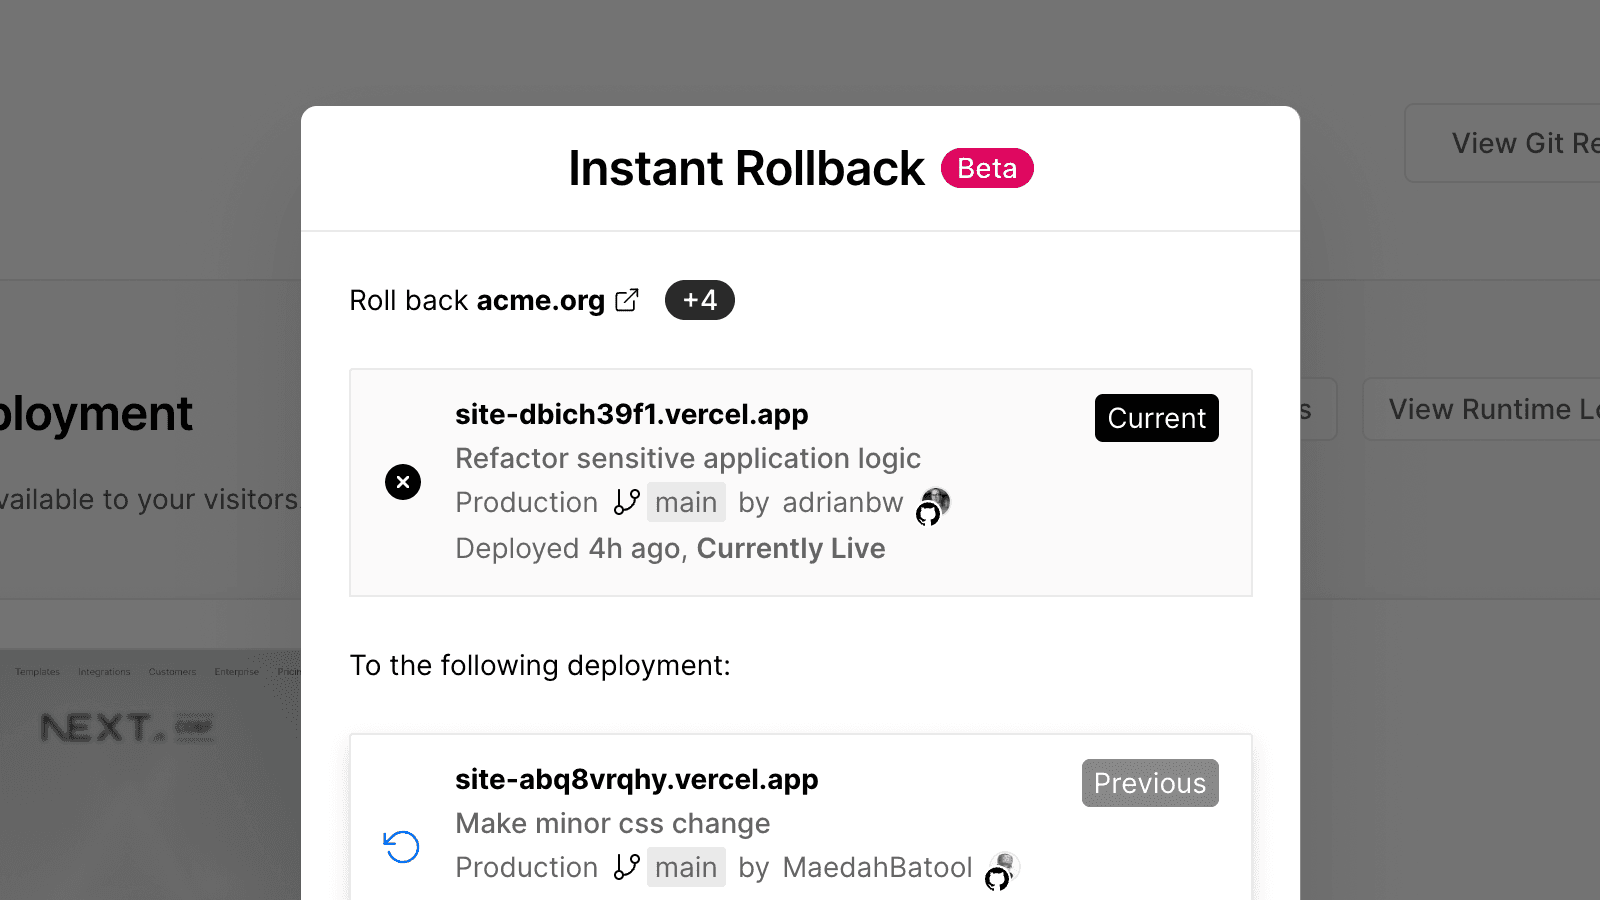This screenshot has height=900, width=1600.
Task: Click the git branch icon near adrianbw
Action: [x=627, y=502]
